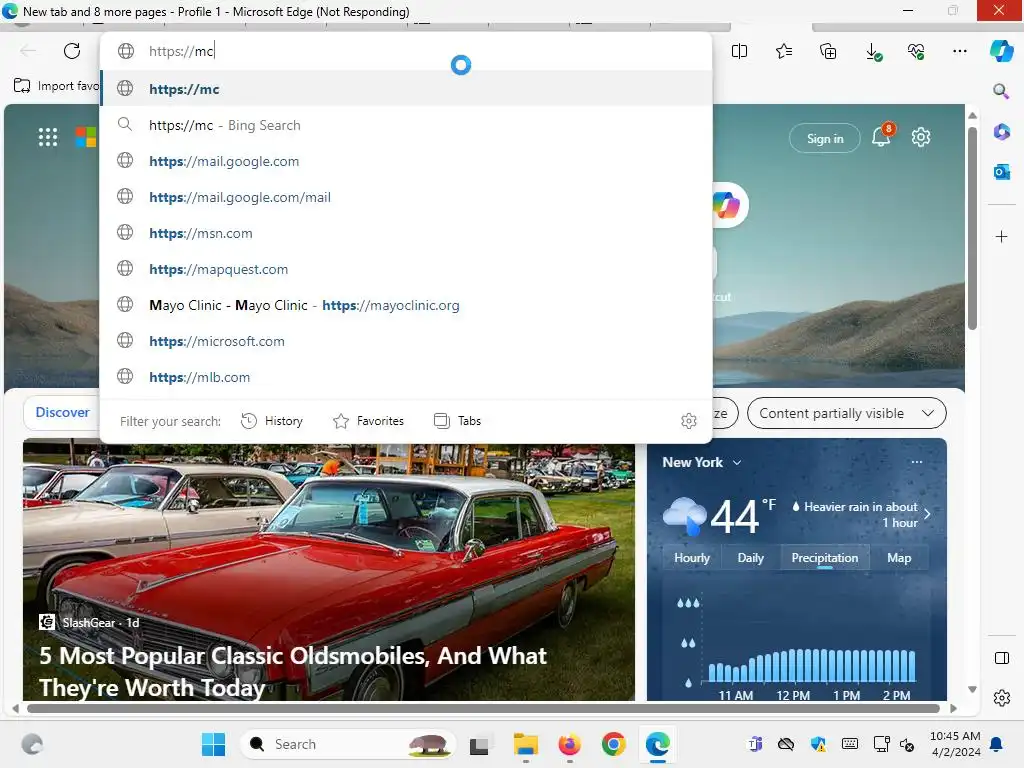Open the Downloads icon
The width and height of the screenshot is (1024, 768).
point(873,52)
